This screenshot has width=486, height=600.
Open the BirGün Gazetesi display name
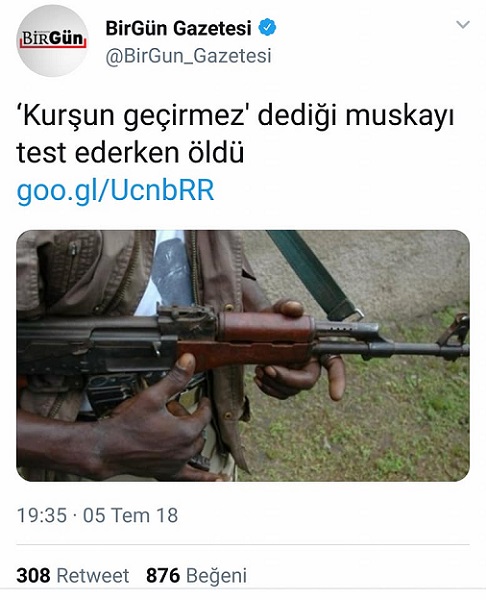click(178, 28)
